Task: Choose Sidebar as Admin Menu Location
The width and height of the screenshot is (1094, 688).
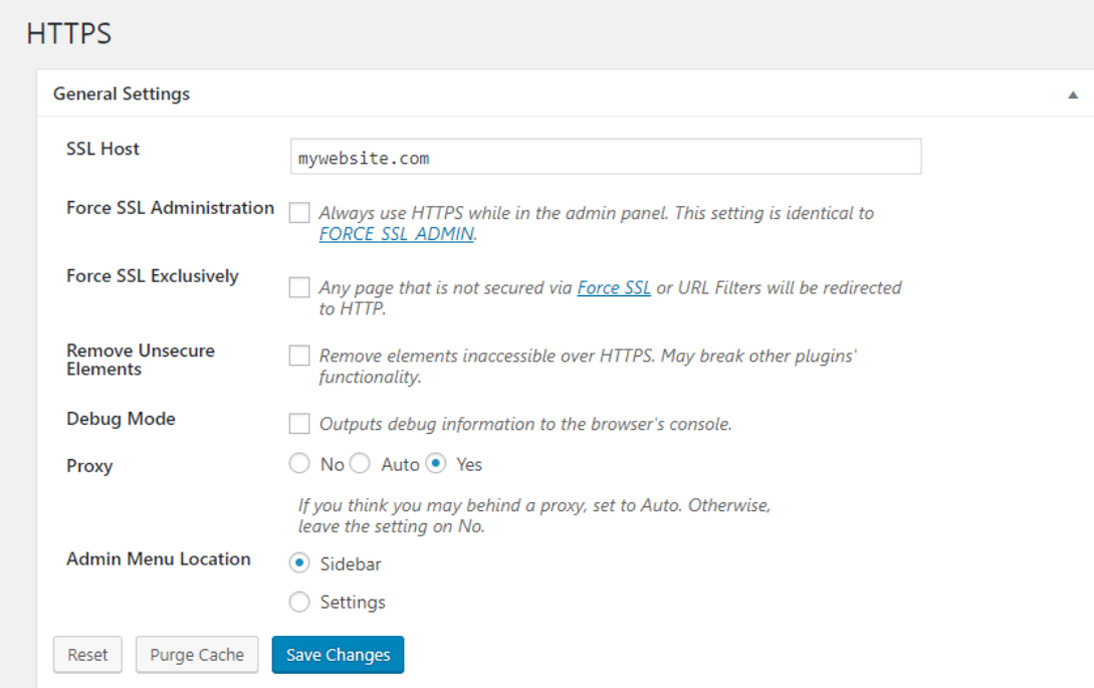Action: tap(299, 563)
